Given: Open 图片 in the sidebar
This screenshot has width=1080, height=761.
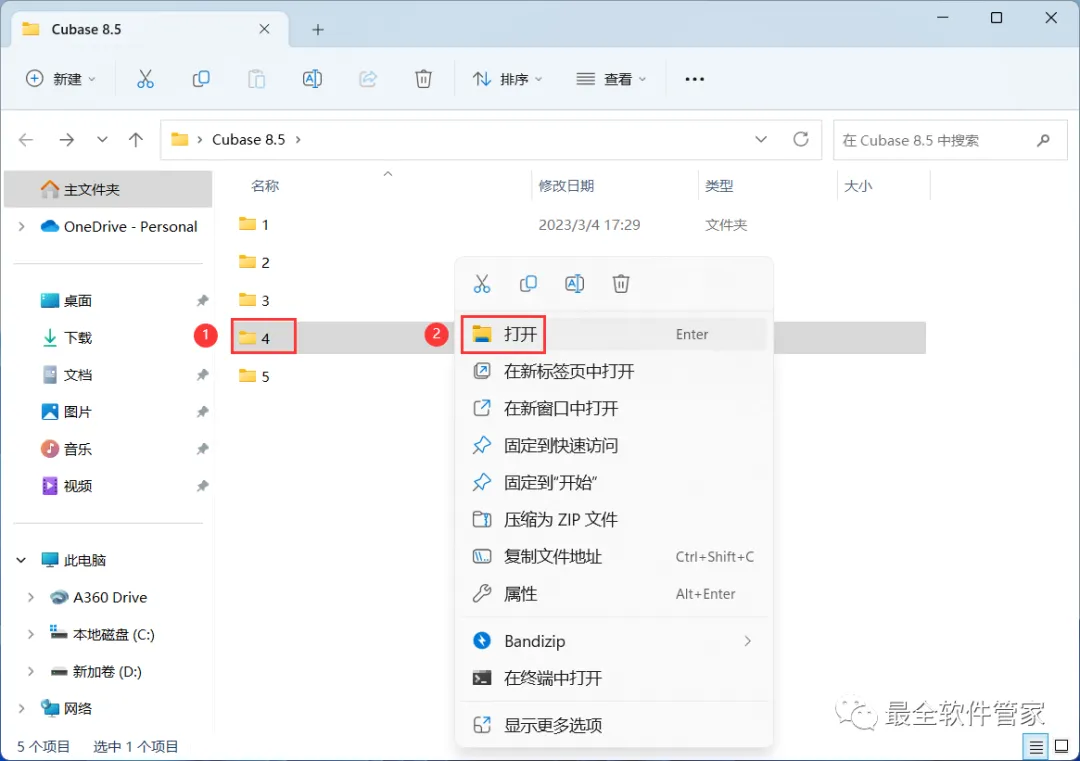Looking at the screenshot, I should (77, 413).
